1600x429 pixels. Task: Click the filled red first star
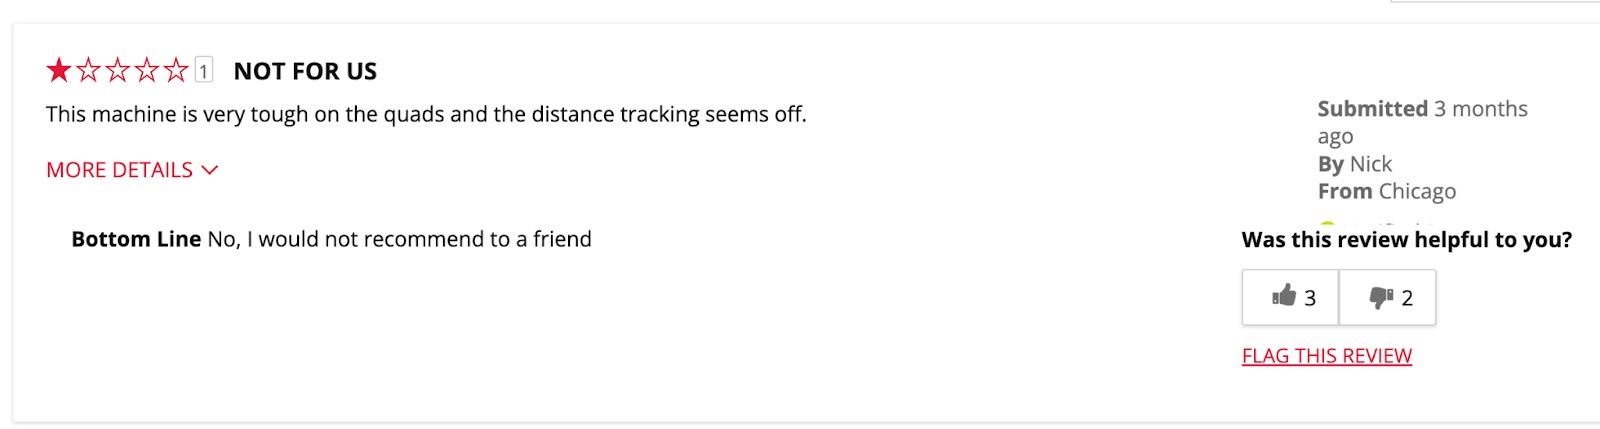click(59, 70)
